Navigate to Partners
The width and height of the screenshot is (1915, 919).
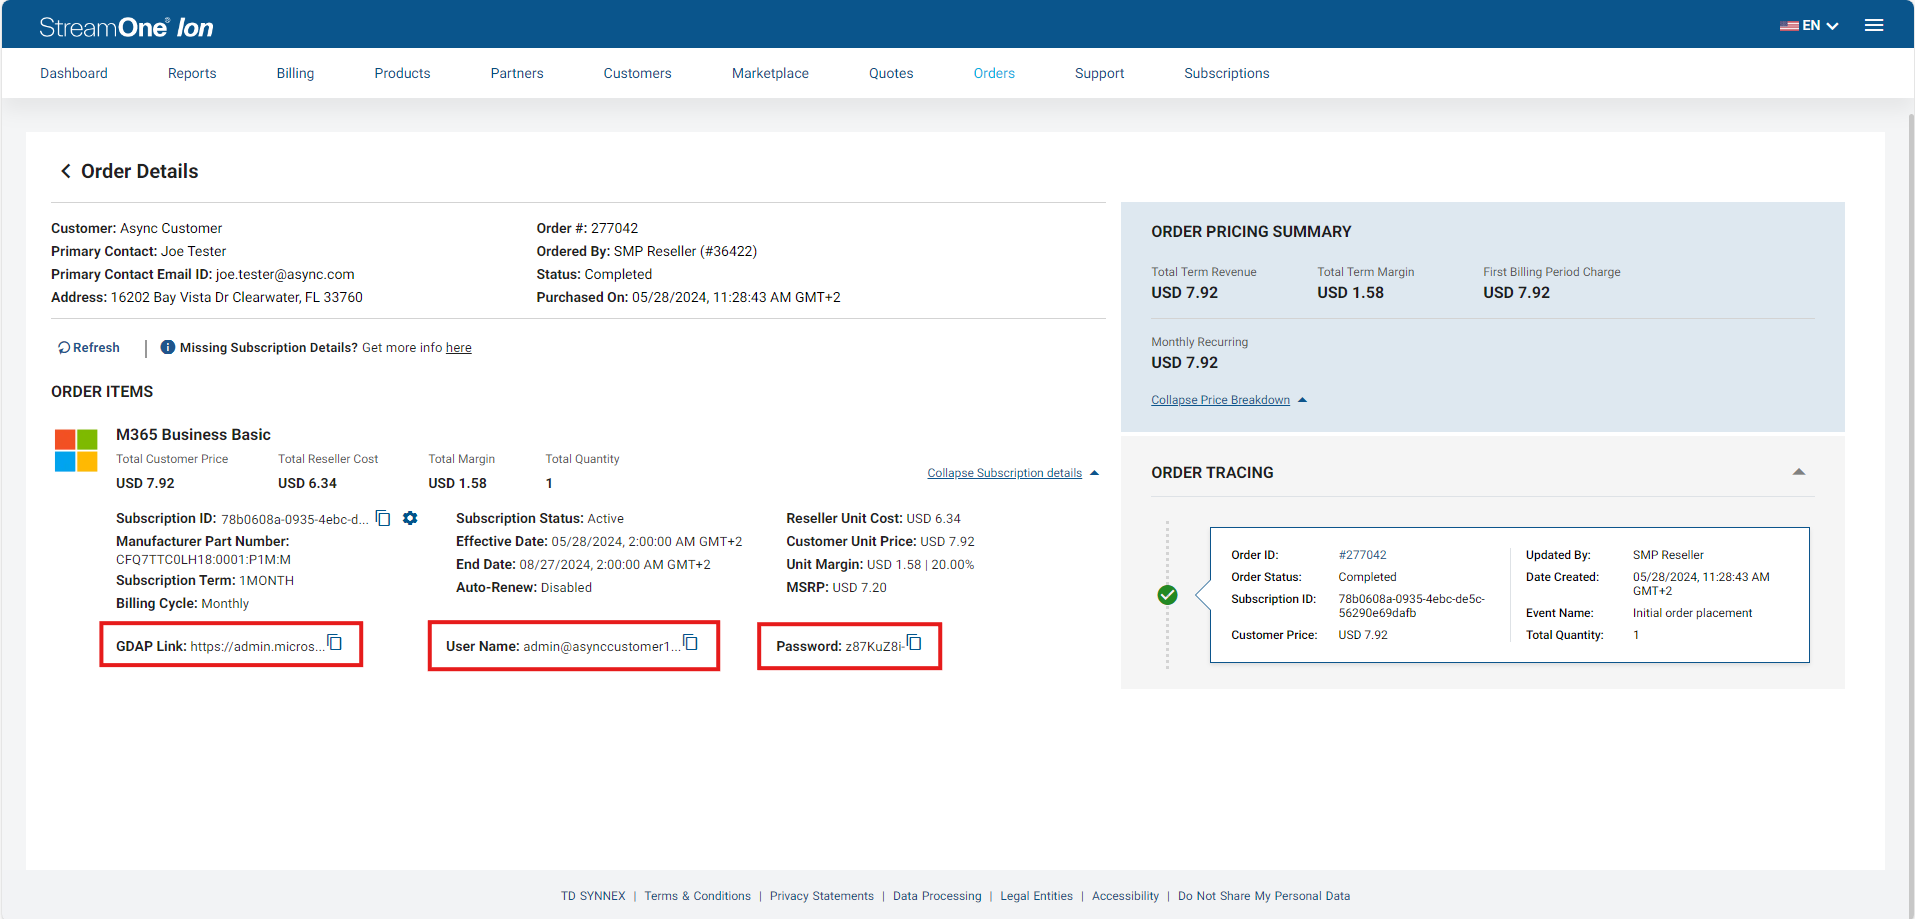click(x=517, y=73)
